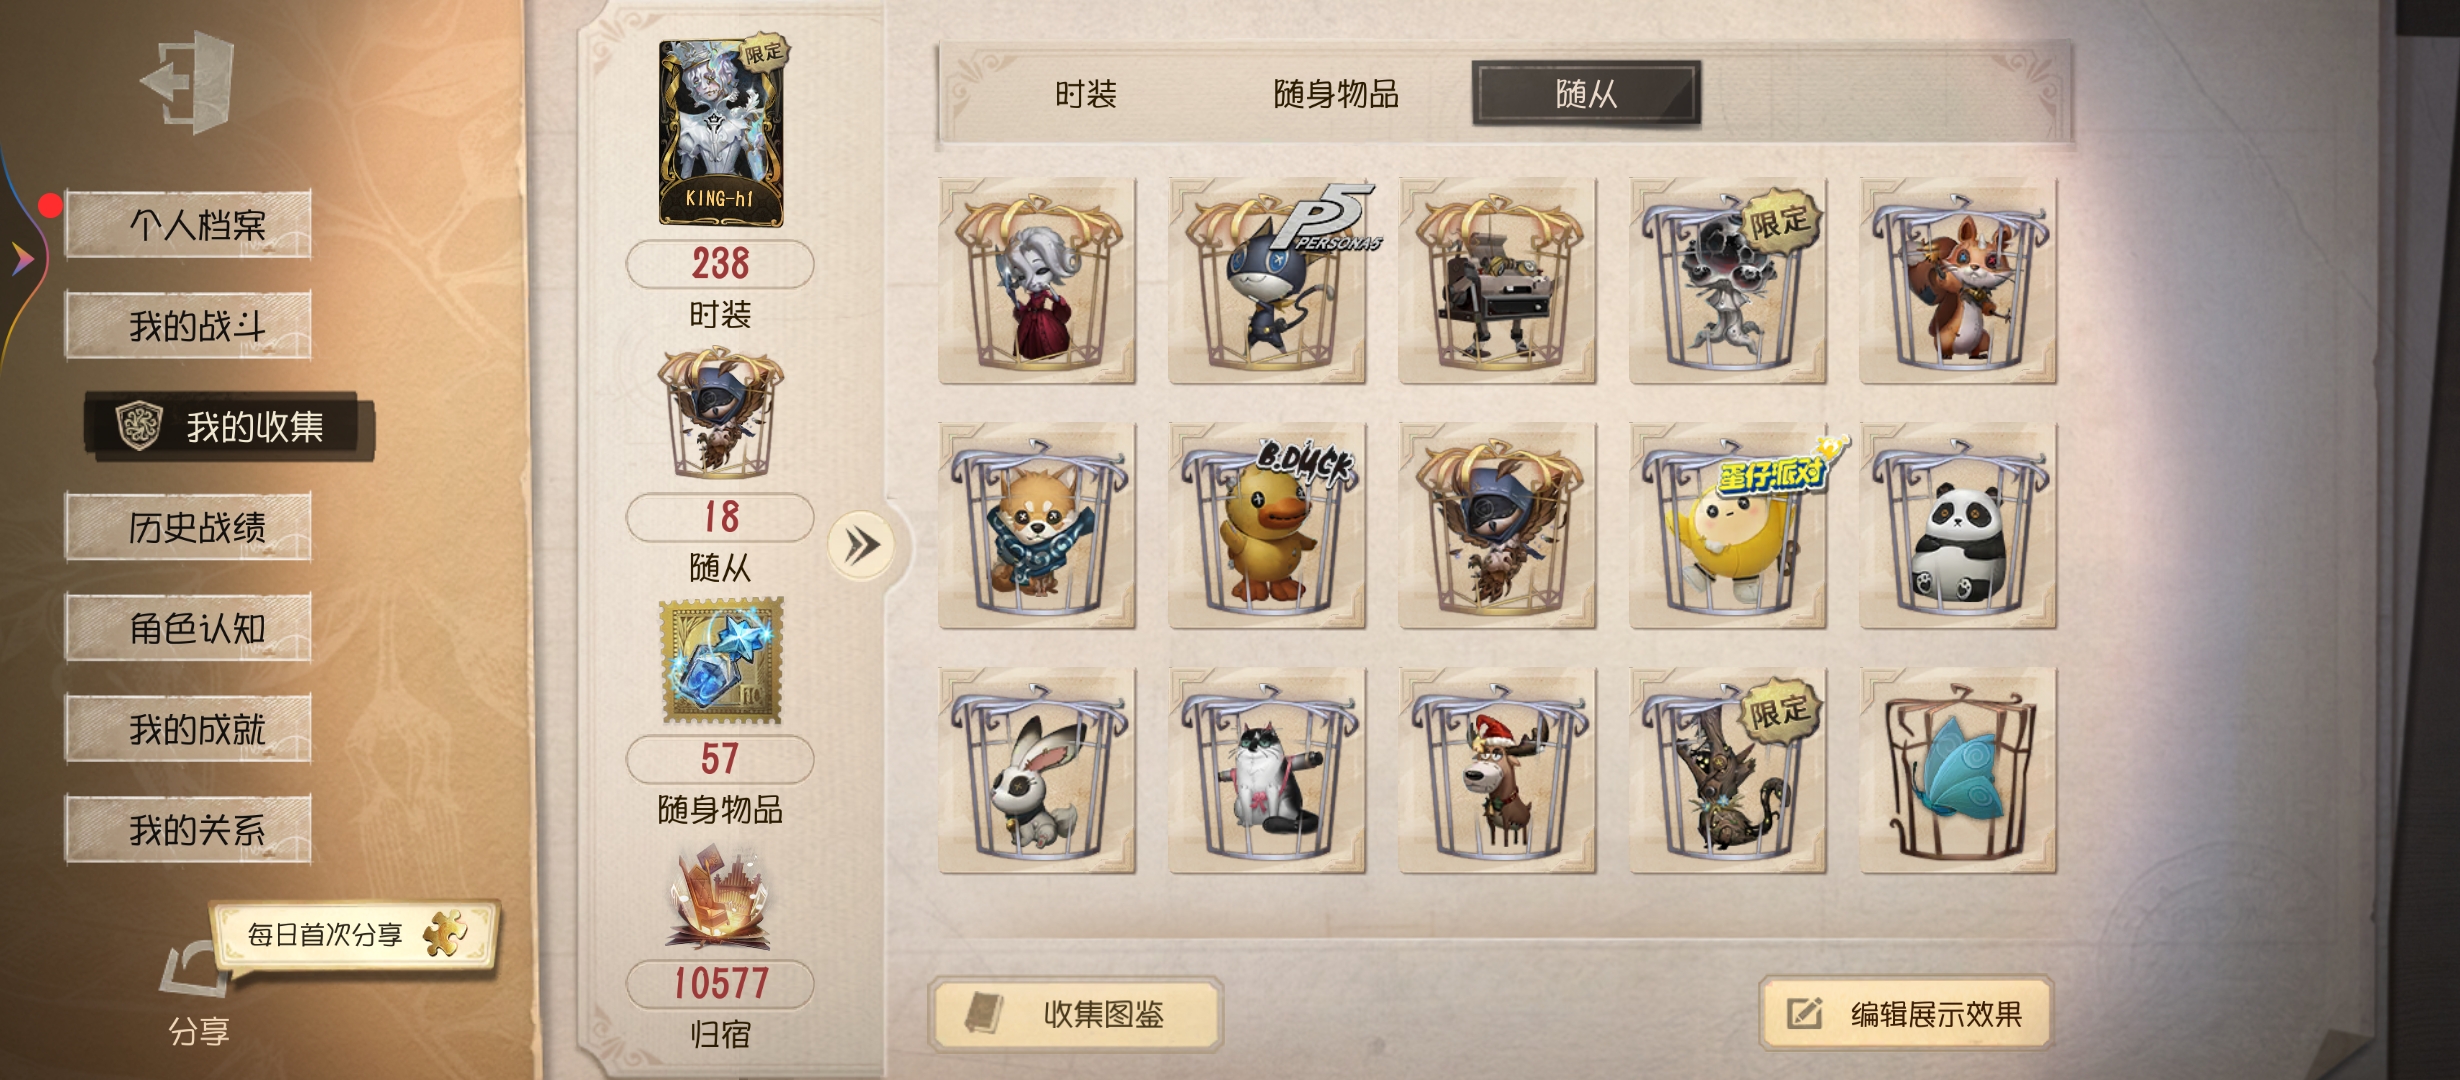Image resolution: width=2460 pixels, height=1080 pixels.
Task: Choose the panda pet in cage
Action: tap(1957, 526)
